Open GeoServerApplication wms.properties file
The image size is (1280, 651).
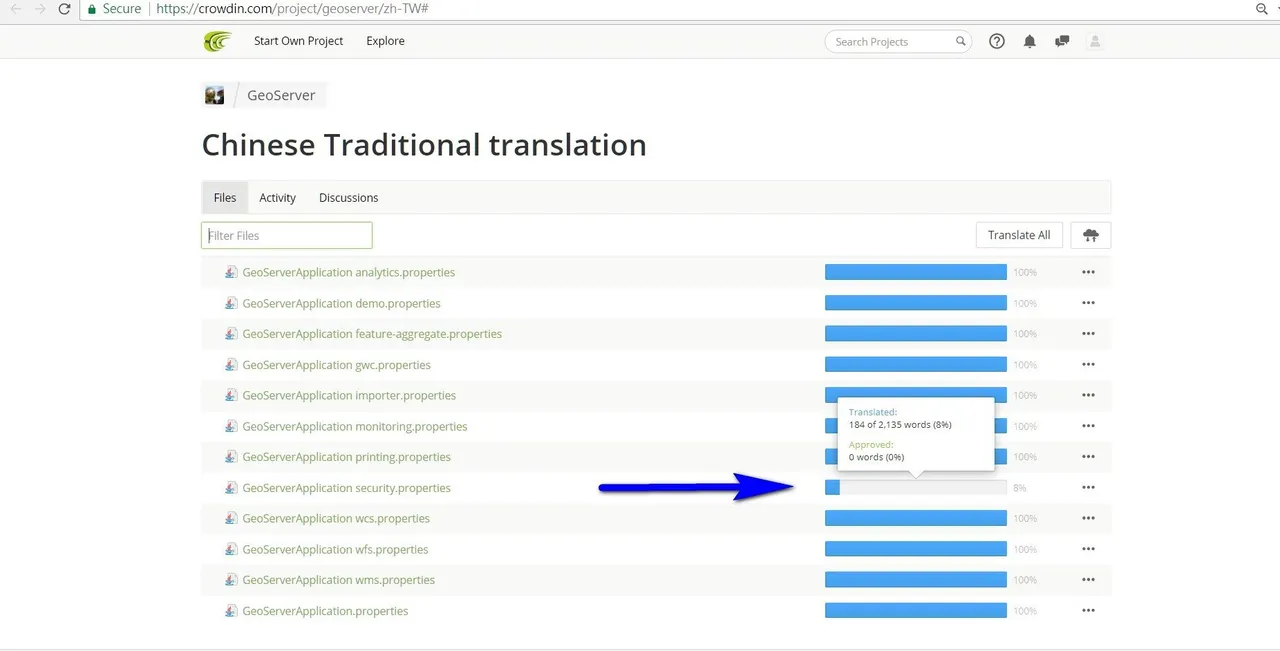coord(338,580)
